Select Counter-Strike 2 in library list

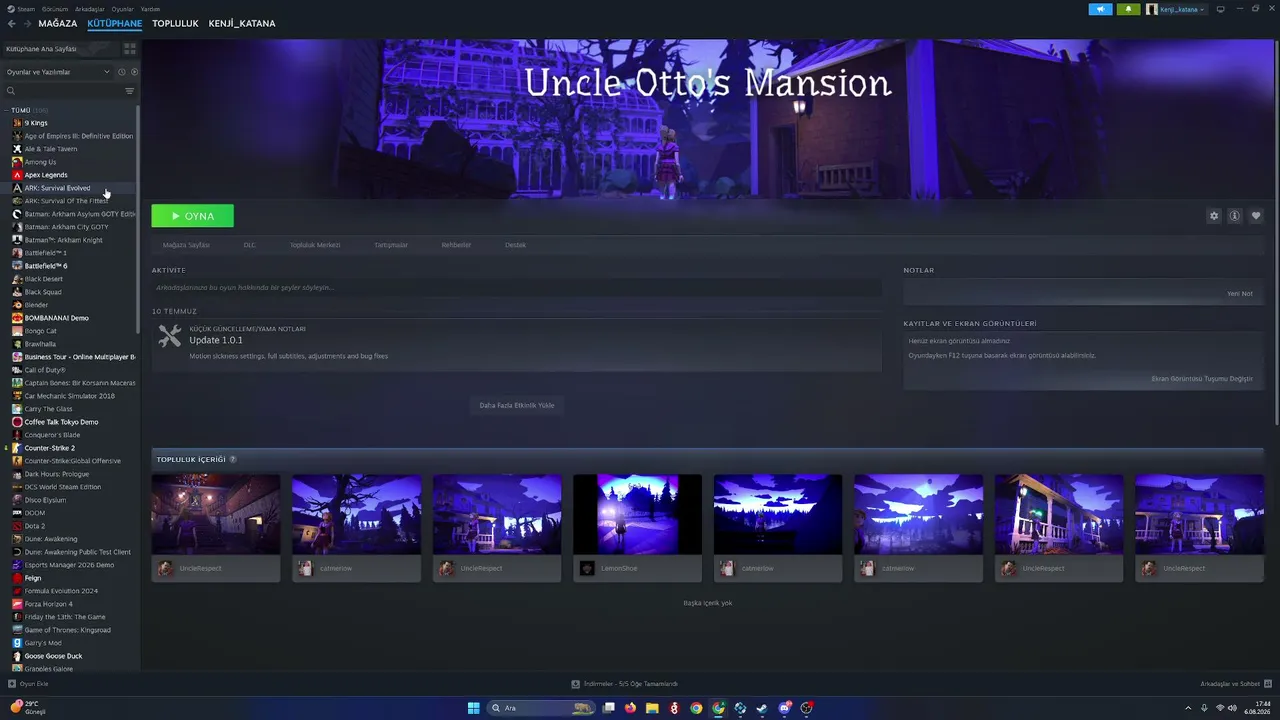tap(50, 448)
